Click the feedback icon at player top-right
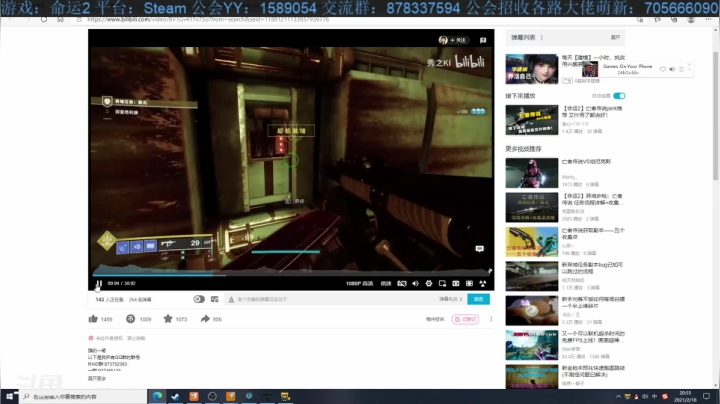The height and width of the screenshot is (404, 720). pos(483,40)
